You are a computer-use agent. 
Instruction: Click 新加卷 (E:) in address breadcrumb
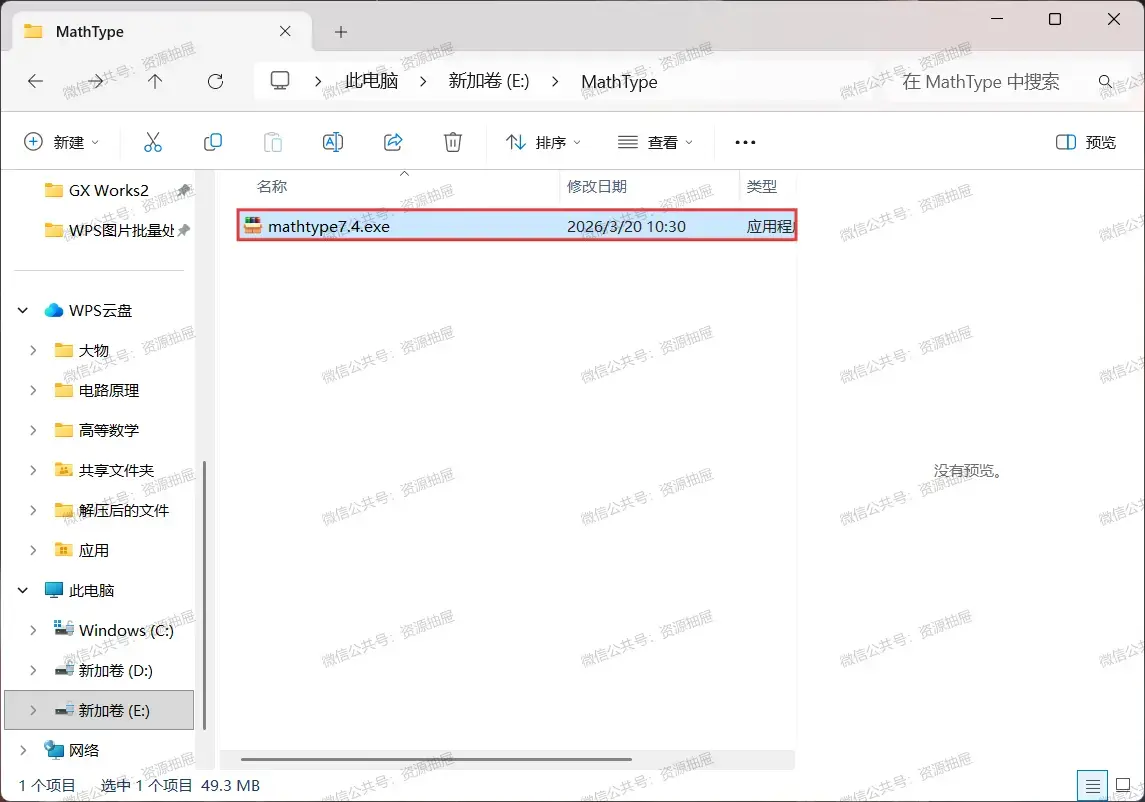coord(489,81)
